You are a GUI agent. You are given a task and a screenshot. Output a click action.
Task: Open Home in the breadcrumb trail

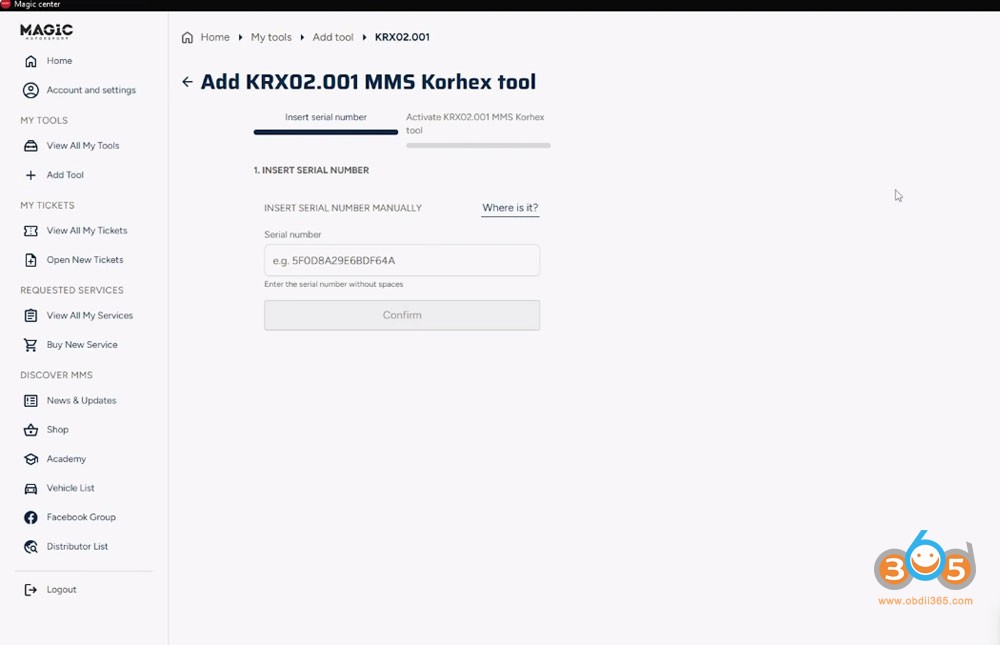(x=215, y=38)
